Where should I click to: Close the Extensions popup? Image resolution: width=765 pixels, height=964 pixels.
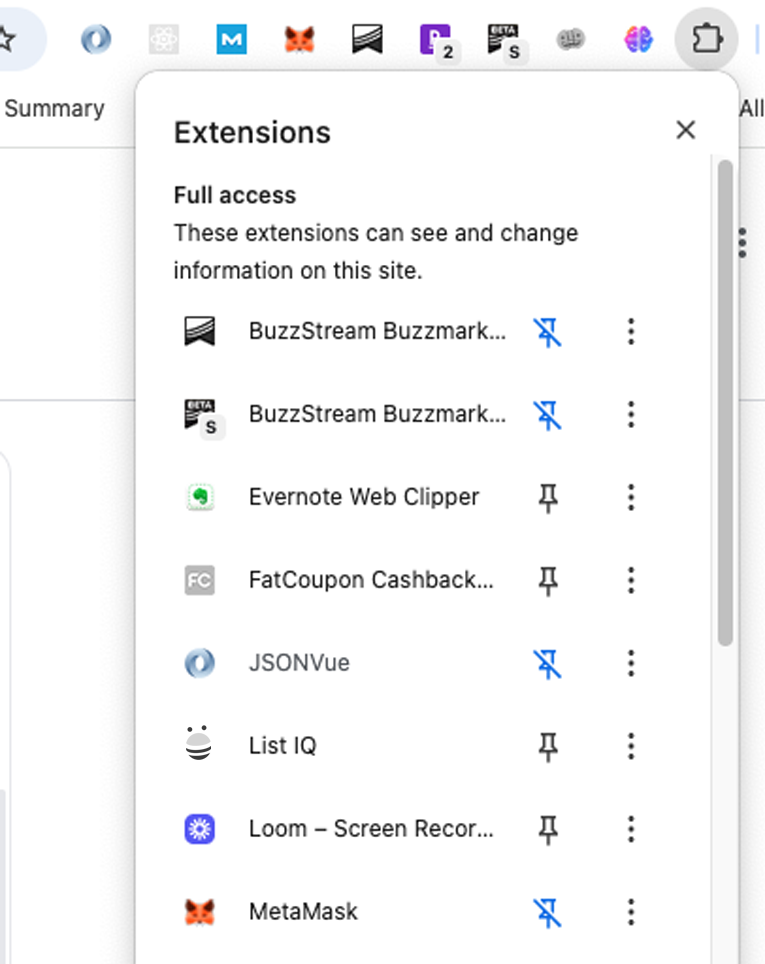(x=686, y=130)
